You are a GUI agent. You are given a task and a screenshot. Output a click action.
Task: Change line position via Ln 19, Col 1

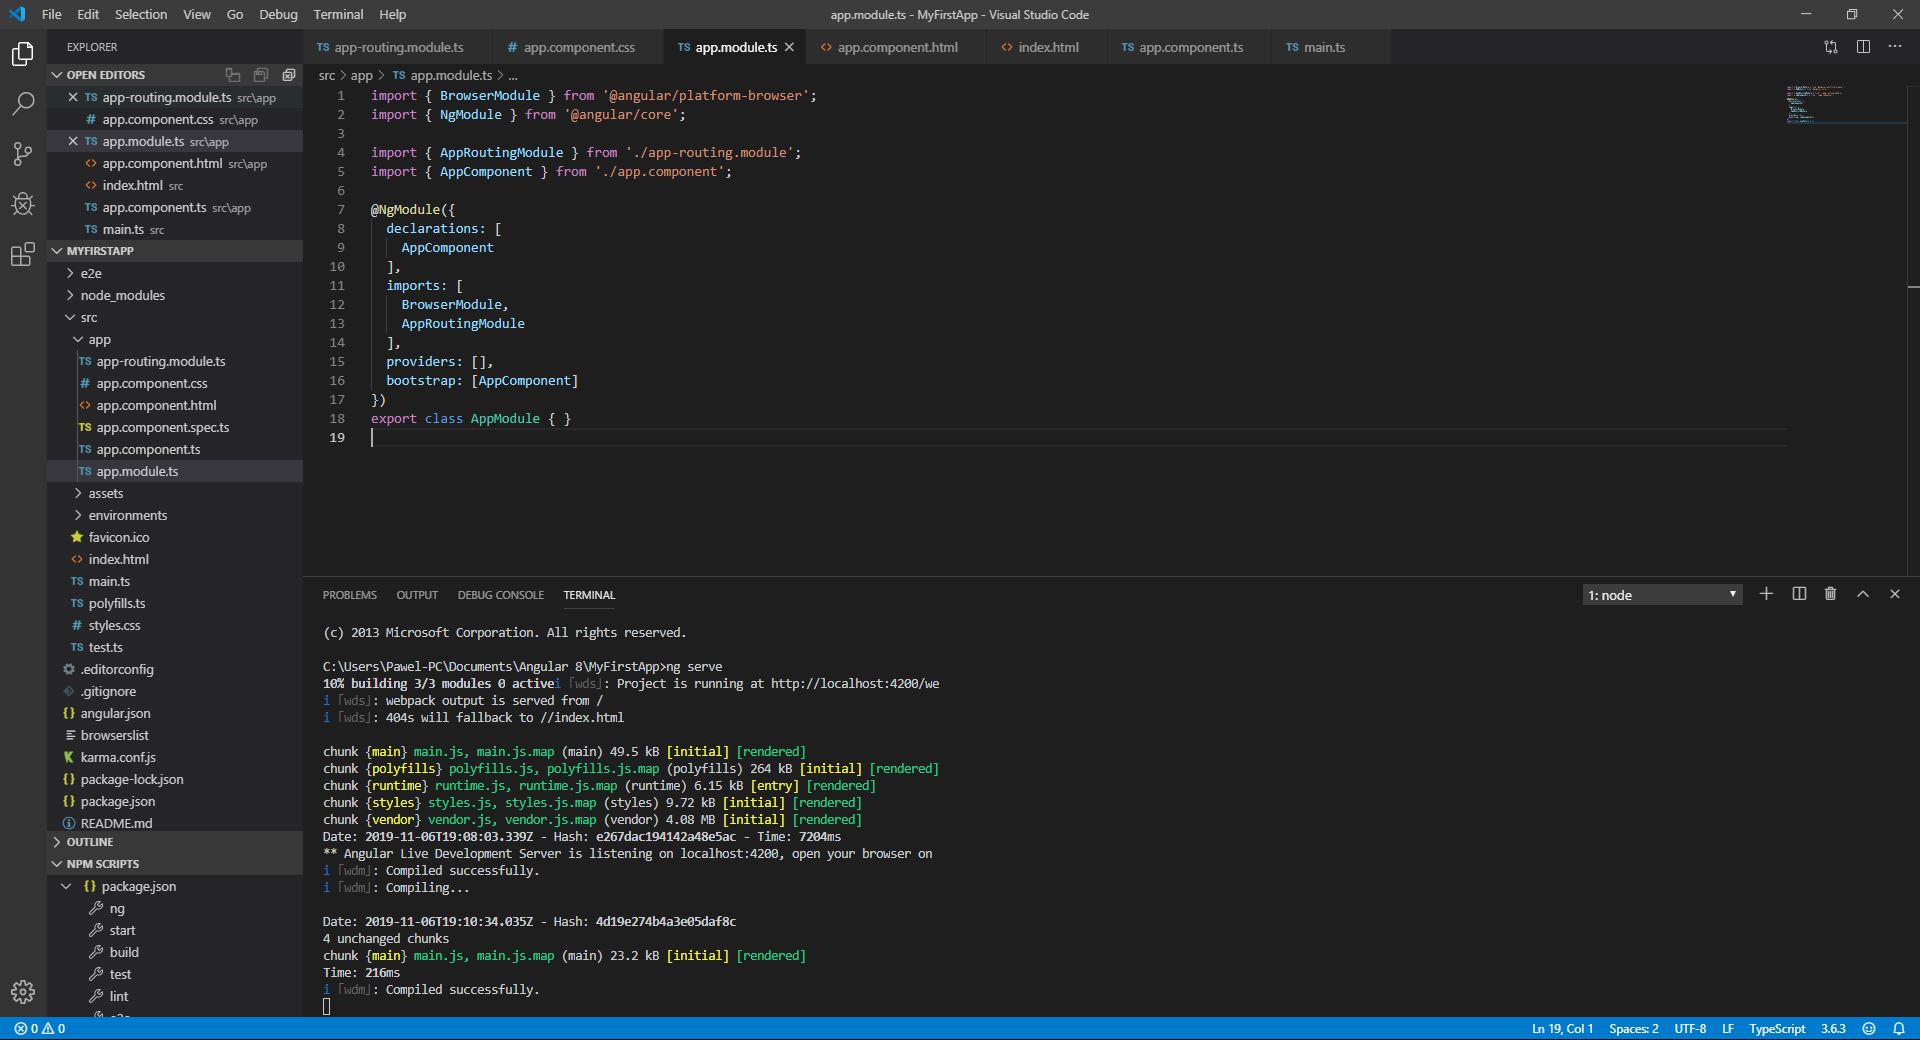click(1562, 1028)
